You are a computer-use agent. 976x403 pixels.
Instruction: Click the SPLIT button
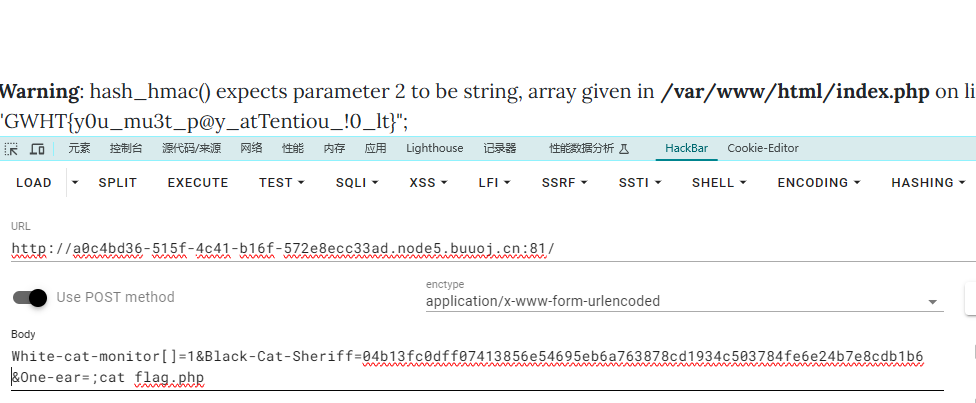tap(118, 183)
